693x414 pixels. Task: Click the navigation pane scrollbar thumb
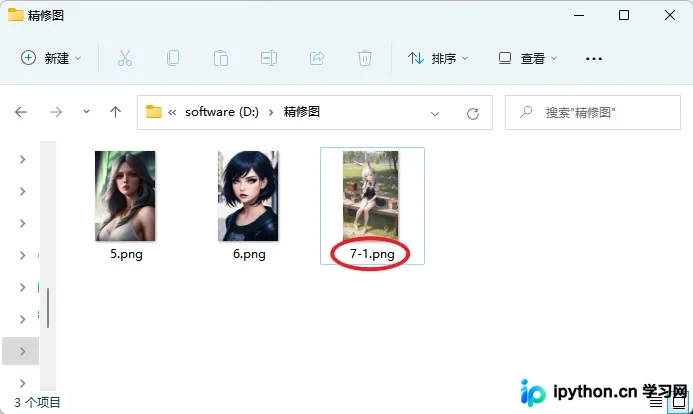click(48, 308)
